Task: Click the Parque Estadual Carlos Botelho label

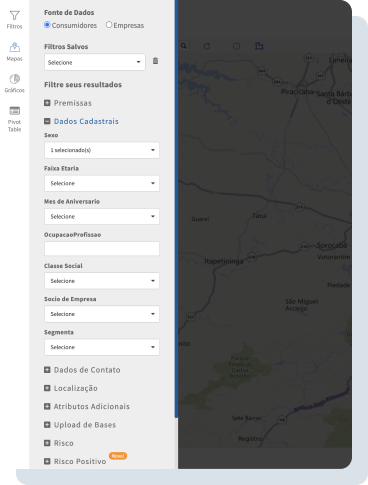Action: [x=240, y=367]
